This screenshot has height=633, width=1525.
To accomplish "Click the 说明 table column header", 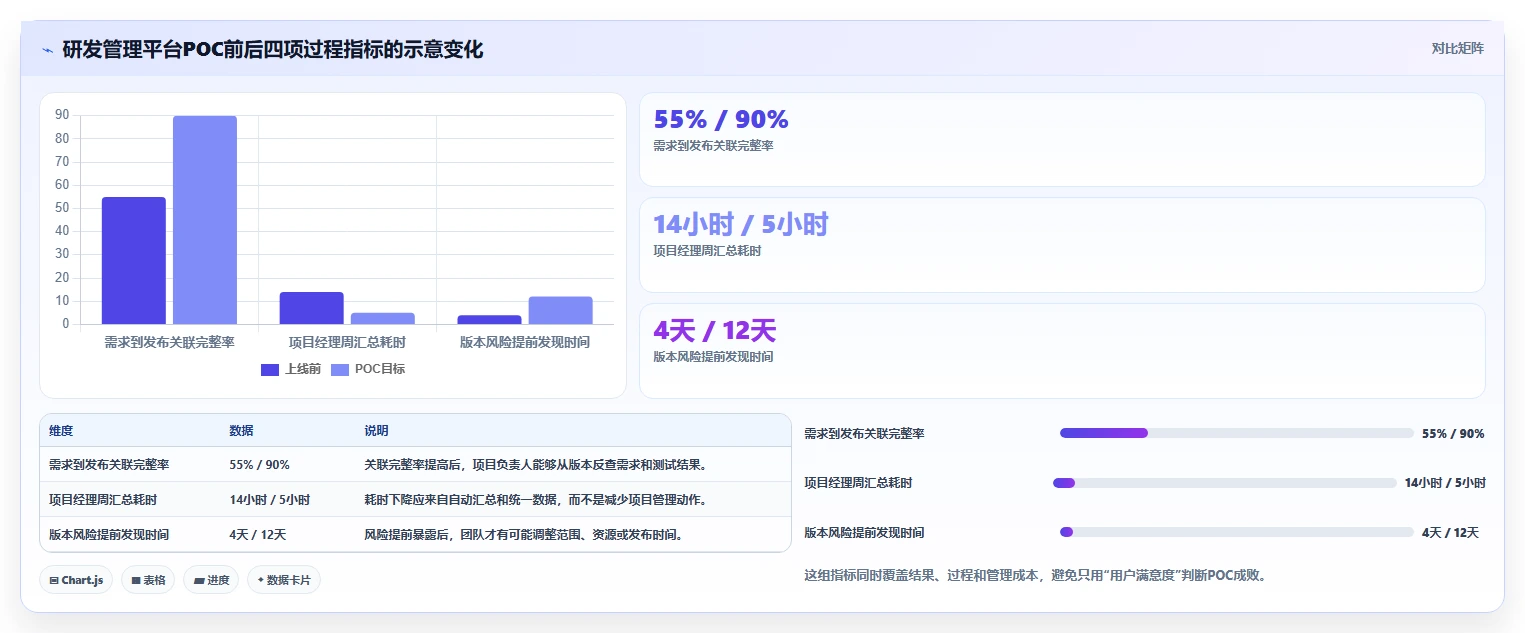I will tap(376, 431).
